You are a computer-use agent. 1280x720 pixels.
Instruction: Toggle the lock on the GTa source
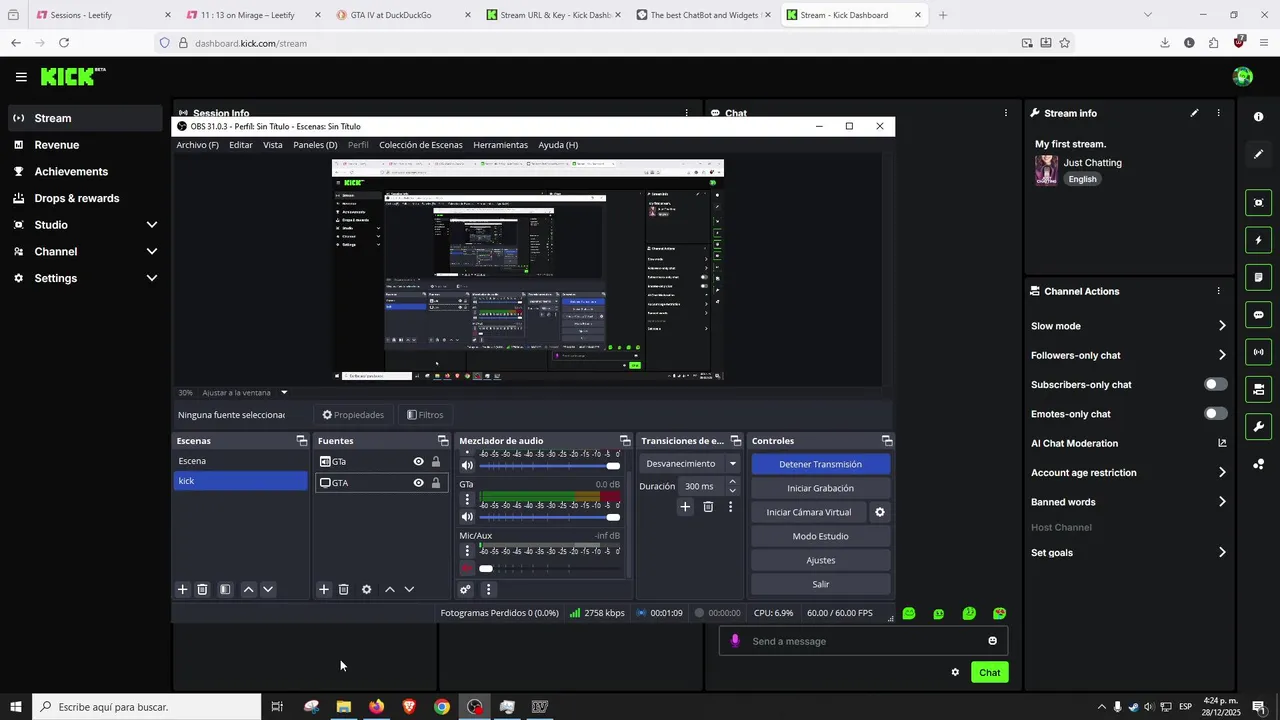pyautogui.click(x=436, y=462)
